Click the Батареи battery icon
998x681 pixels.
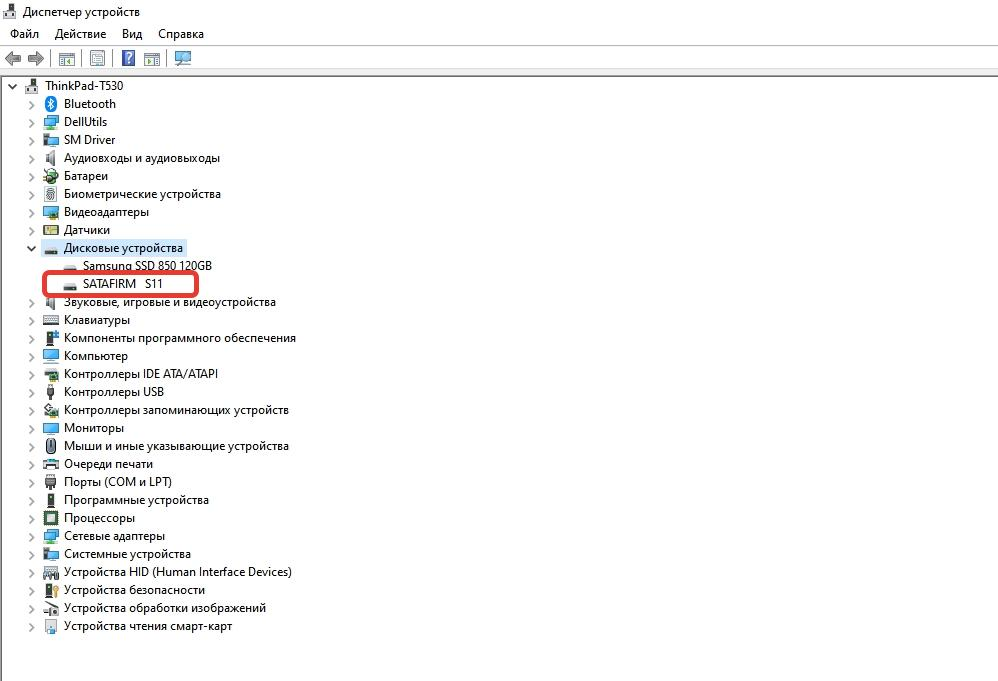pos(51,176)
